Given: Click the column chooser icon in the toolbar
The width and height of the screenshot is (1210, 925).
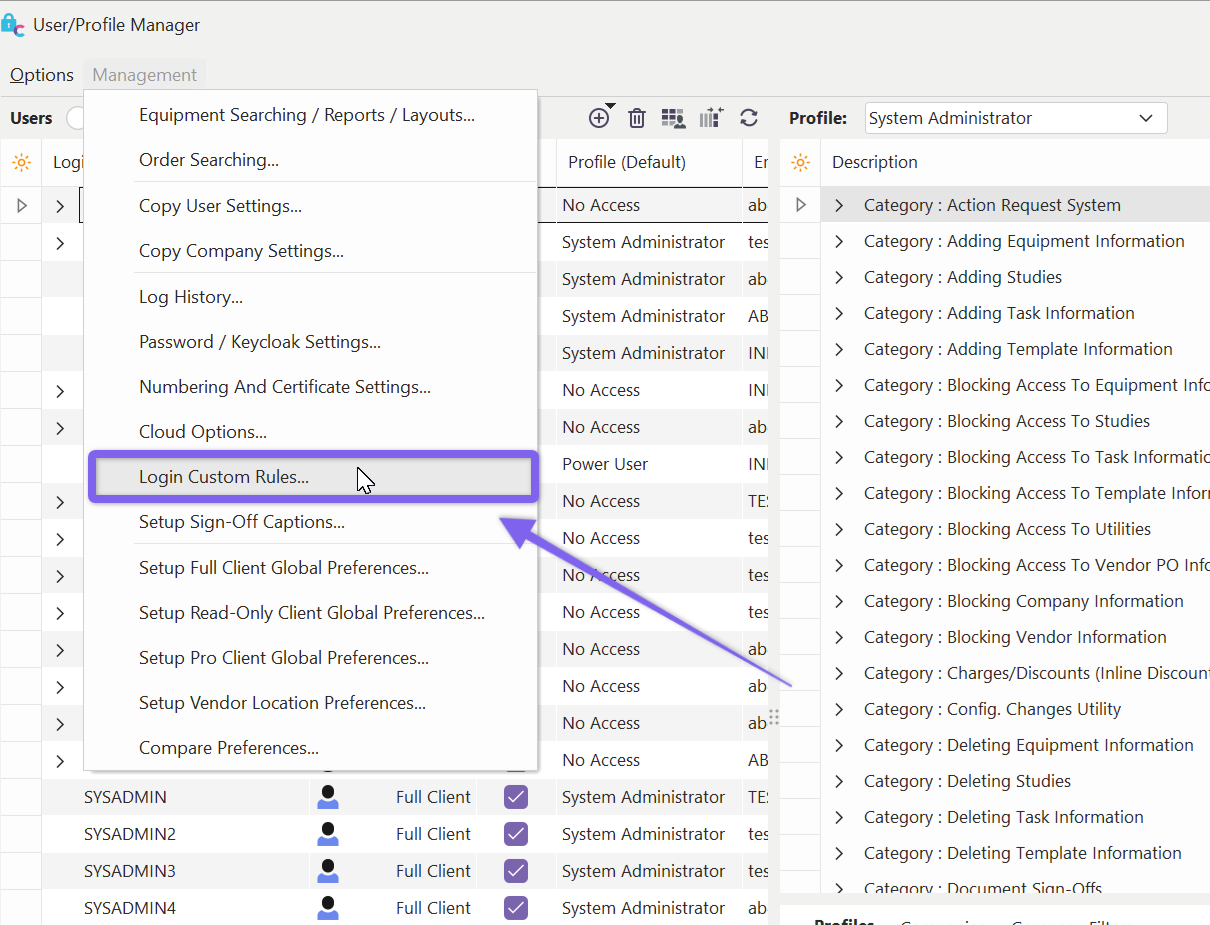Looking at the screenshot, I should tap(711, 118).
